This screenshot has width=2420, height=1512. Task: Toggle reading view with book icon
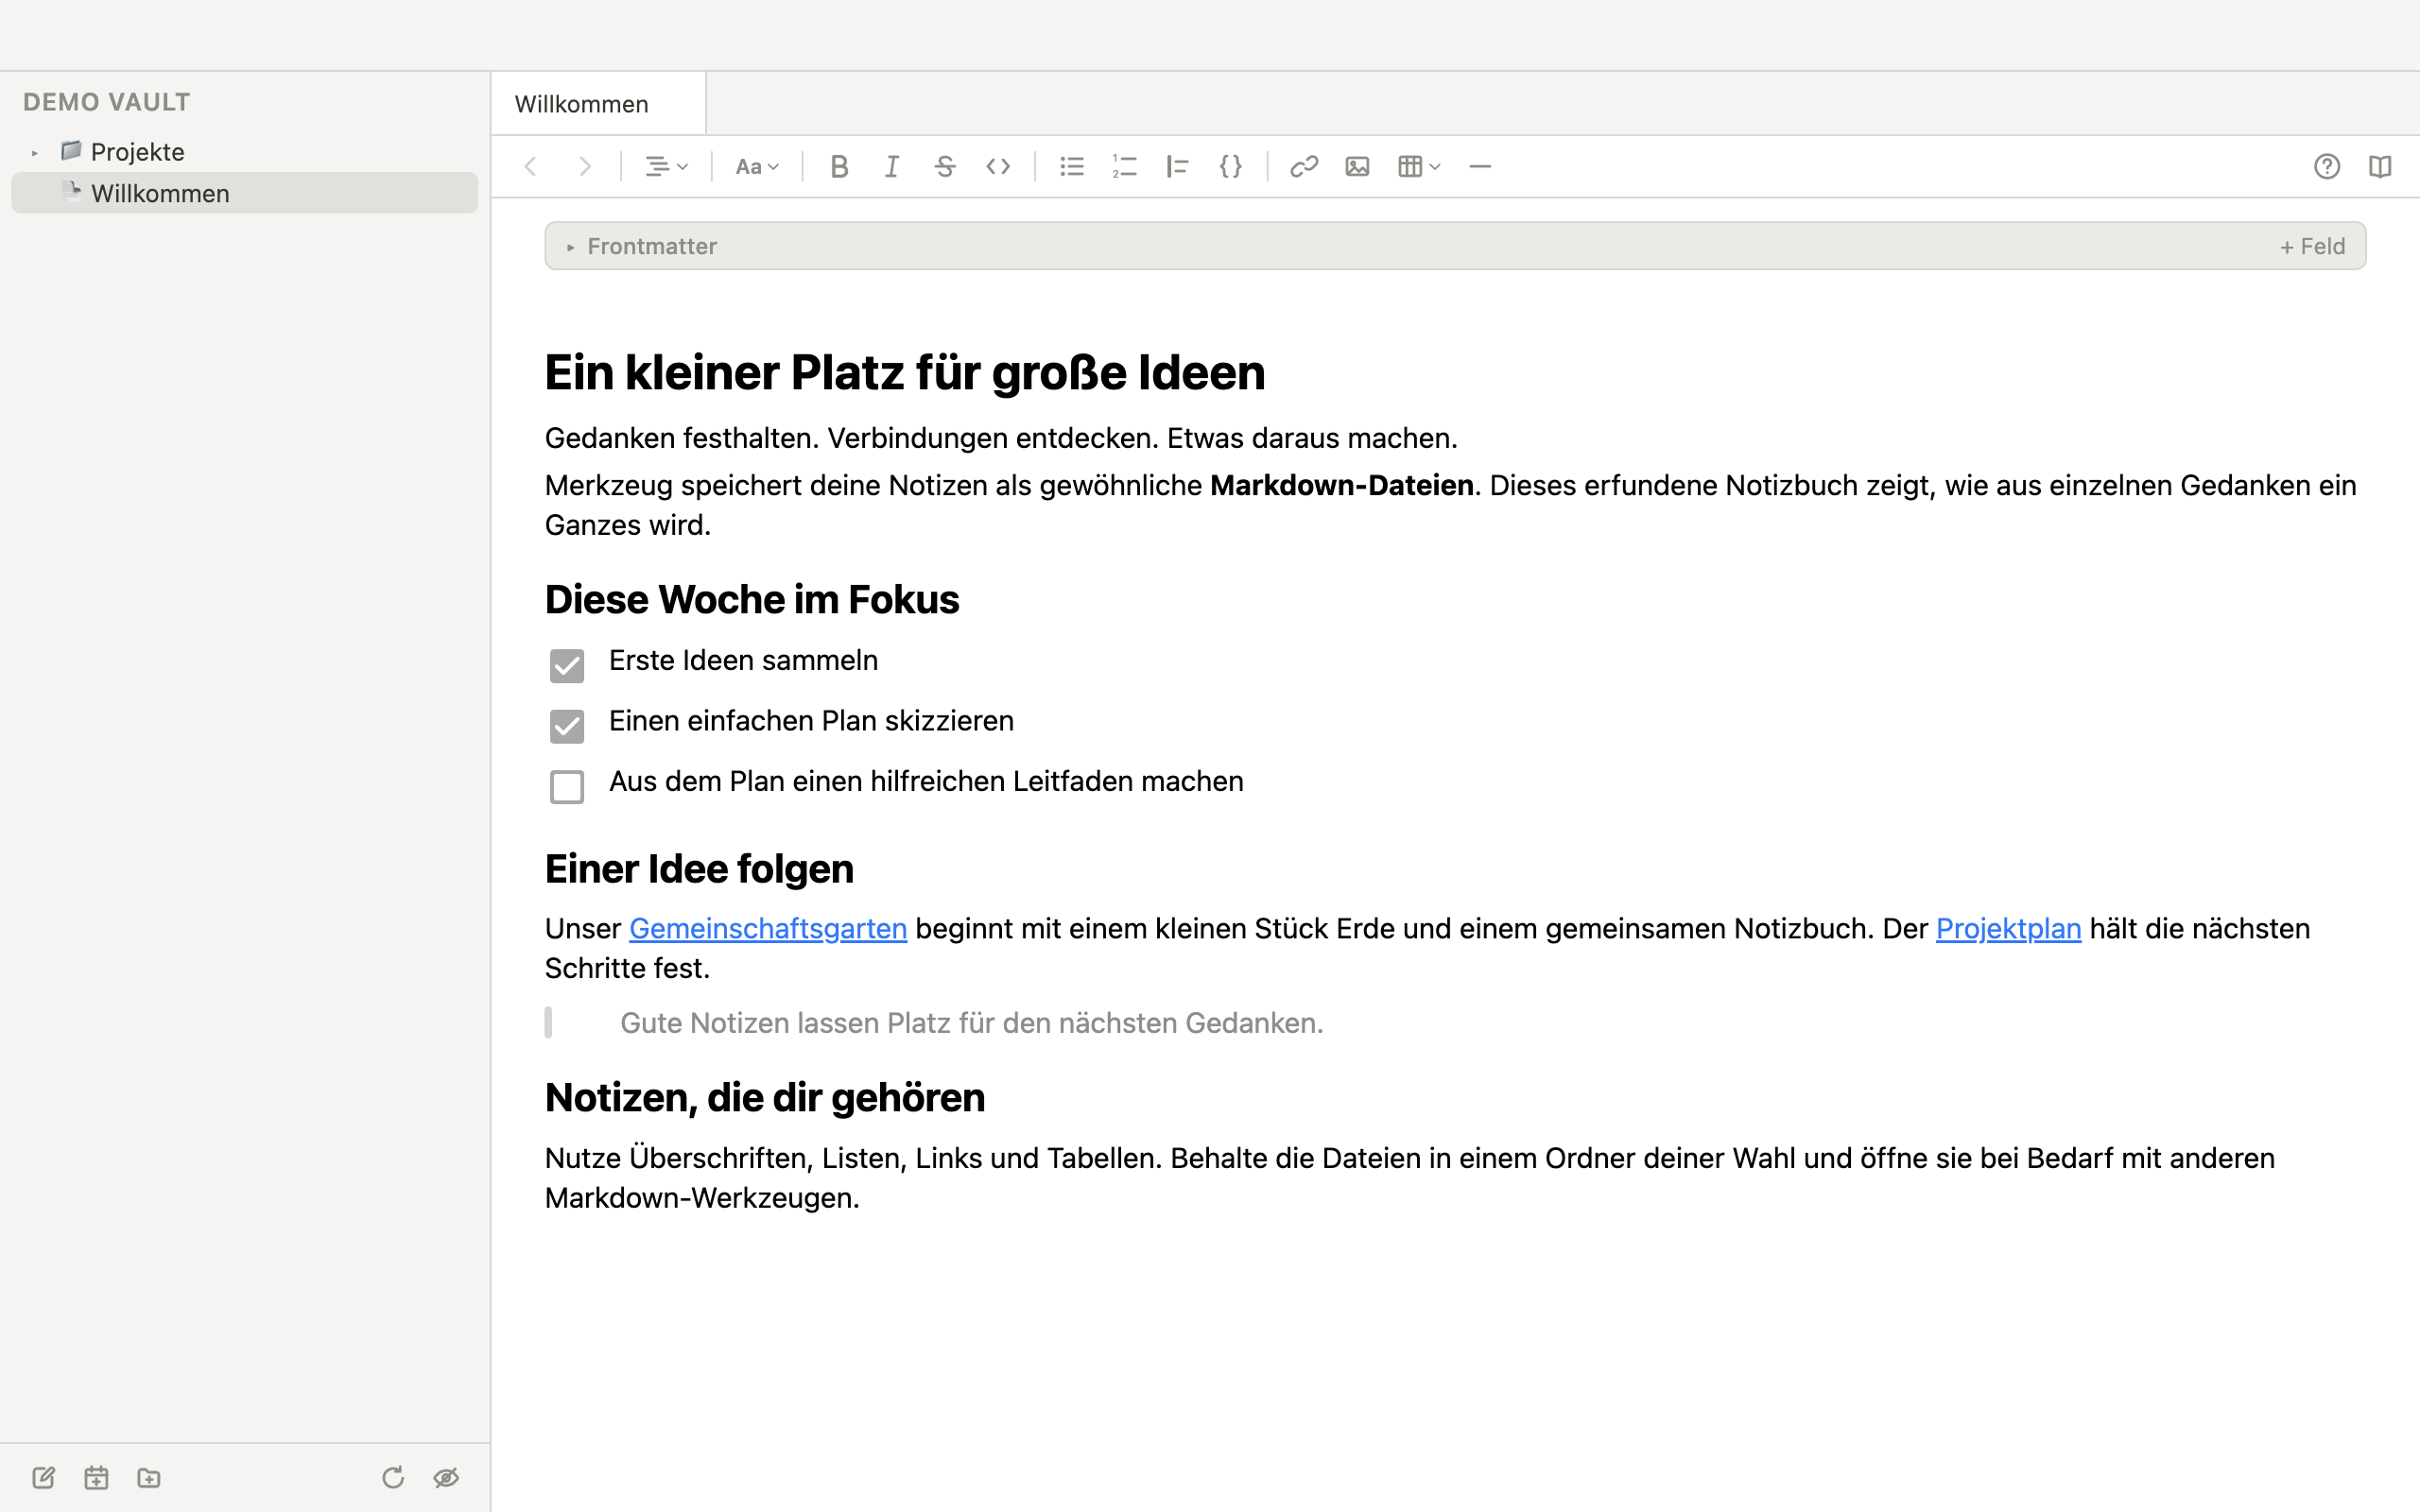click(2380, 166)
